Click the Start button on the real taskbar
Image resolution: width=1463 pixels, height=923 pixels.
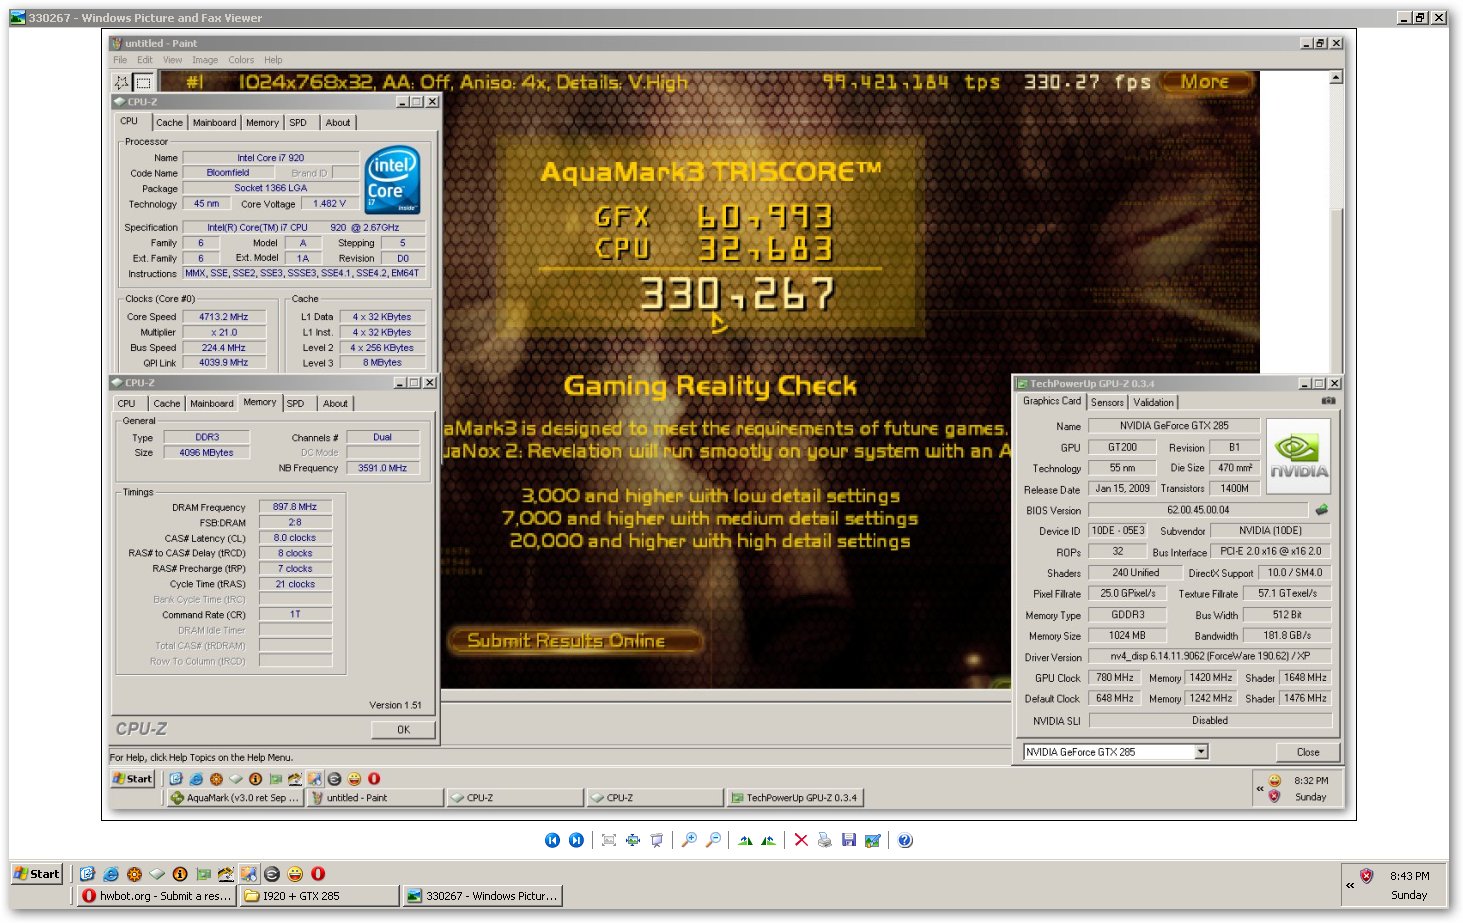pyautogui.click(x=37, y=873)
